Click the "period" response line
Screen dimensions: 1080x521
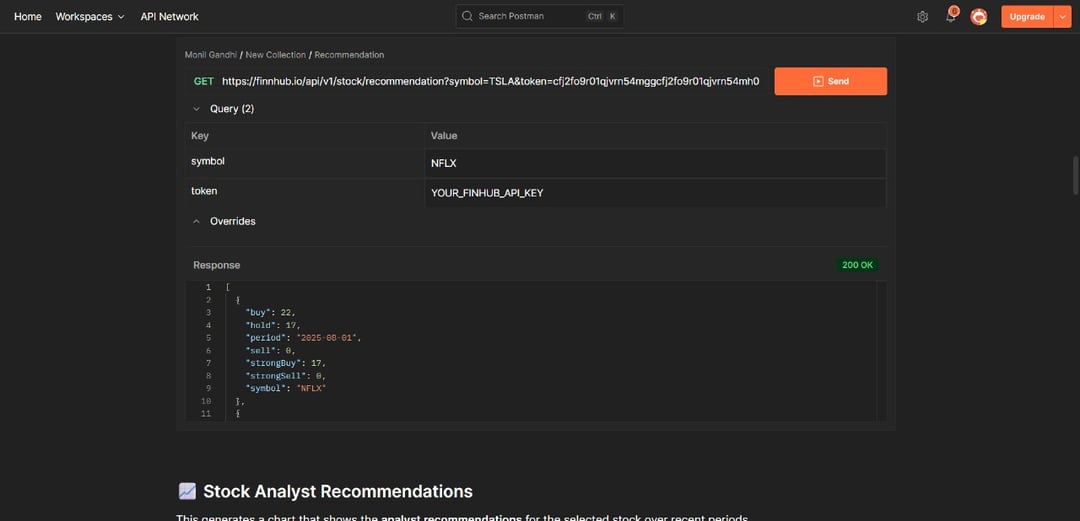[x=304, y=338]
